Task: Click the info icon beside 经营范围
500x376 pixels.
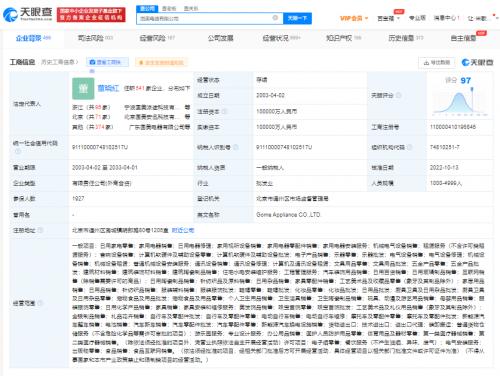Action: pos(40,303)
